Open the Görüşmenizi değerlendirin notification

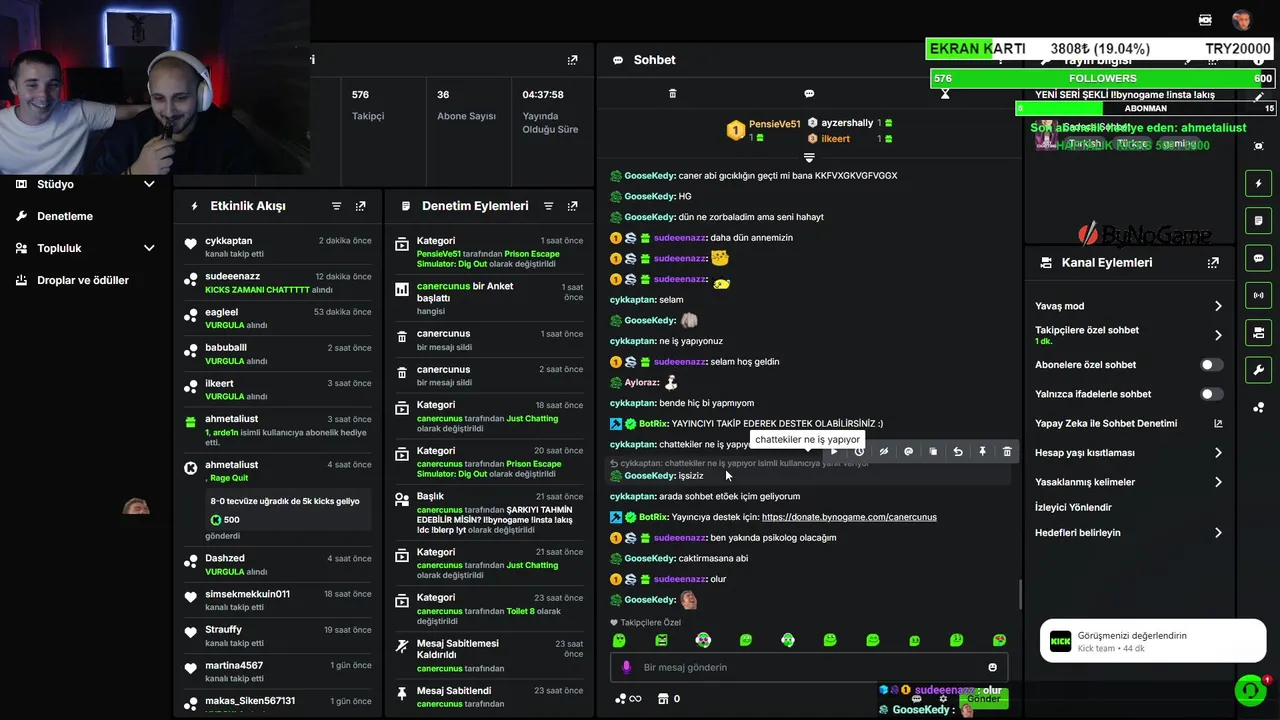[1153, 641]
